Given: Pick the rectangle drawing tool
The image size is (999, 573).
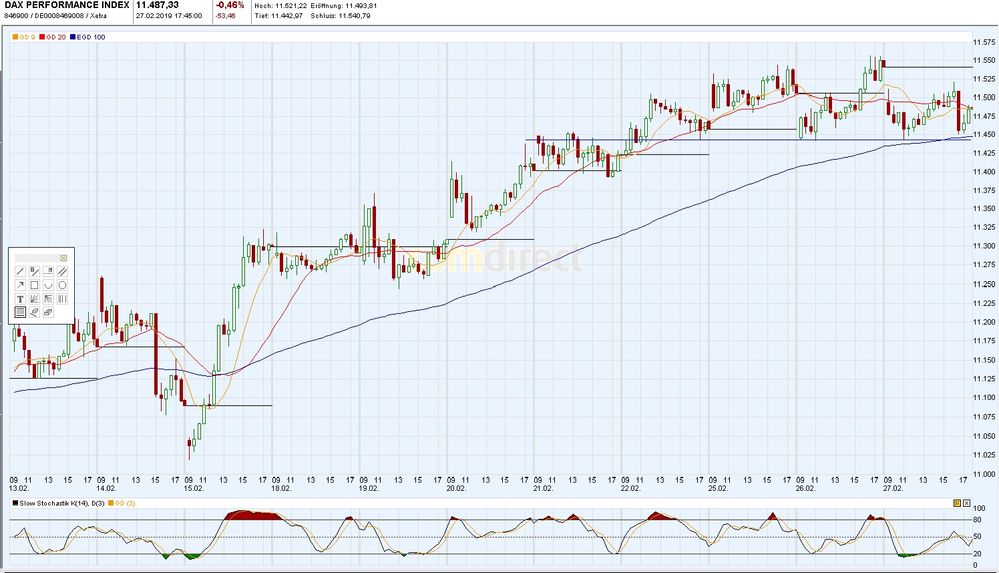Looking at the screenshot, I should 34,285.
